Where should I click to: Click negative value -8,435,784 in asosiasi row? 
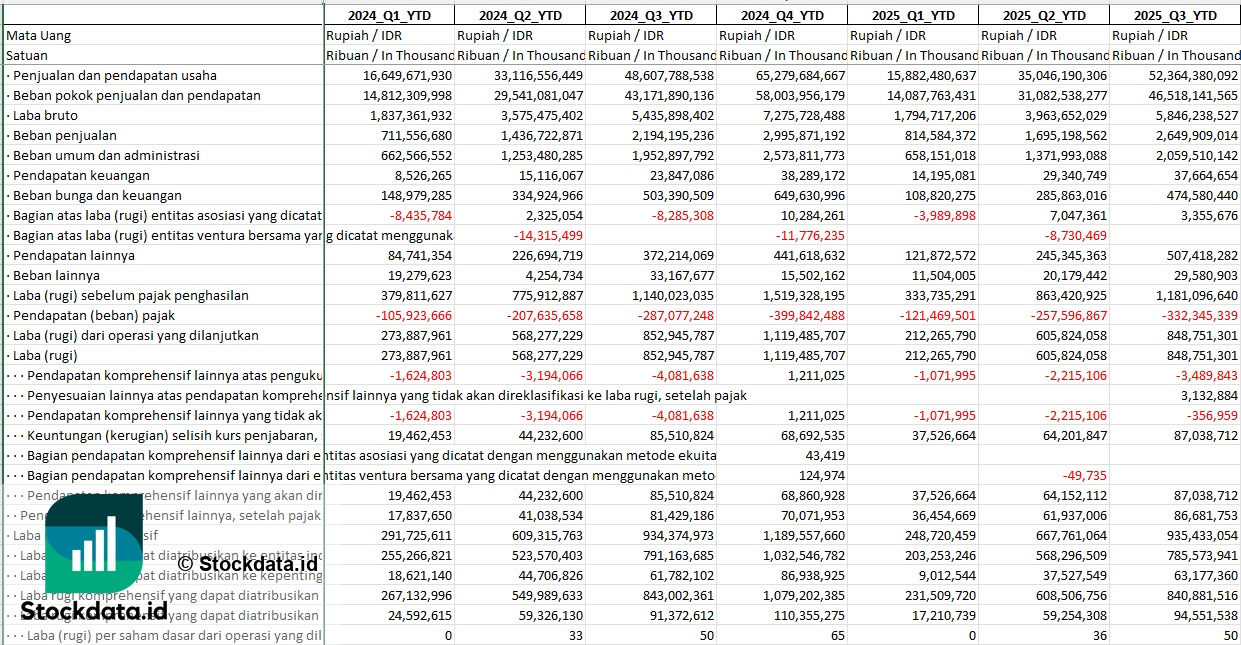[x=422, y=215]
